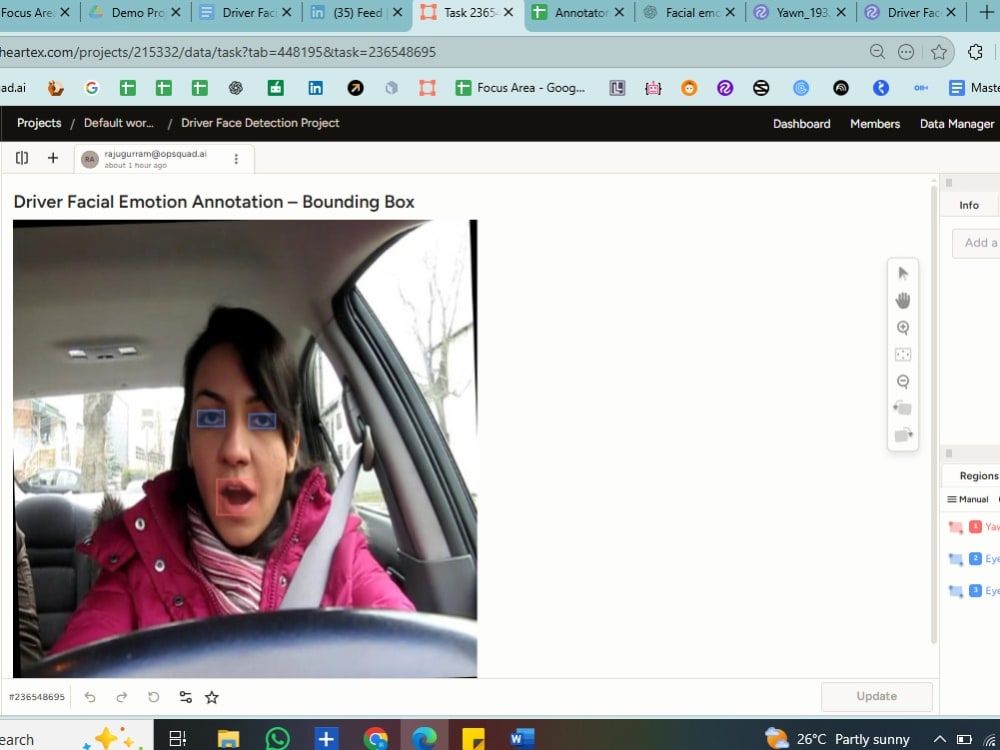
Task: Switch to Info panel tab
Action: (x=969, y=205)
